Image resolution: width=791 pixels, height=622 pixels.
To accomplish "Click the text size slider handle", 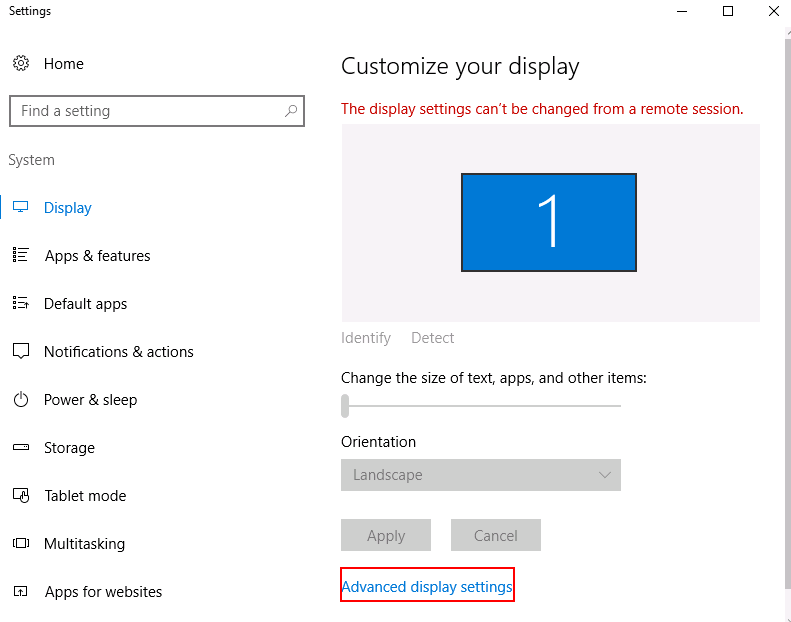I will pyautogui.click(x=345, y=406).
